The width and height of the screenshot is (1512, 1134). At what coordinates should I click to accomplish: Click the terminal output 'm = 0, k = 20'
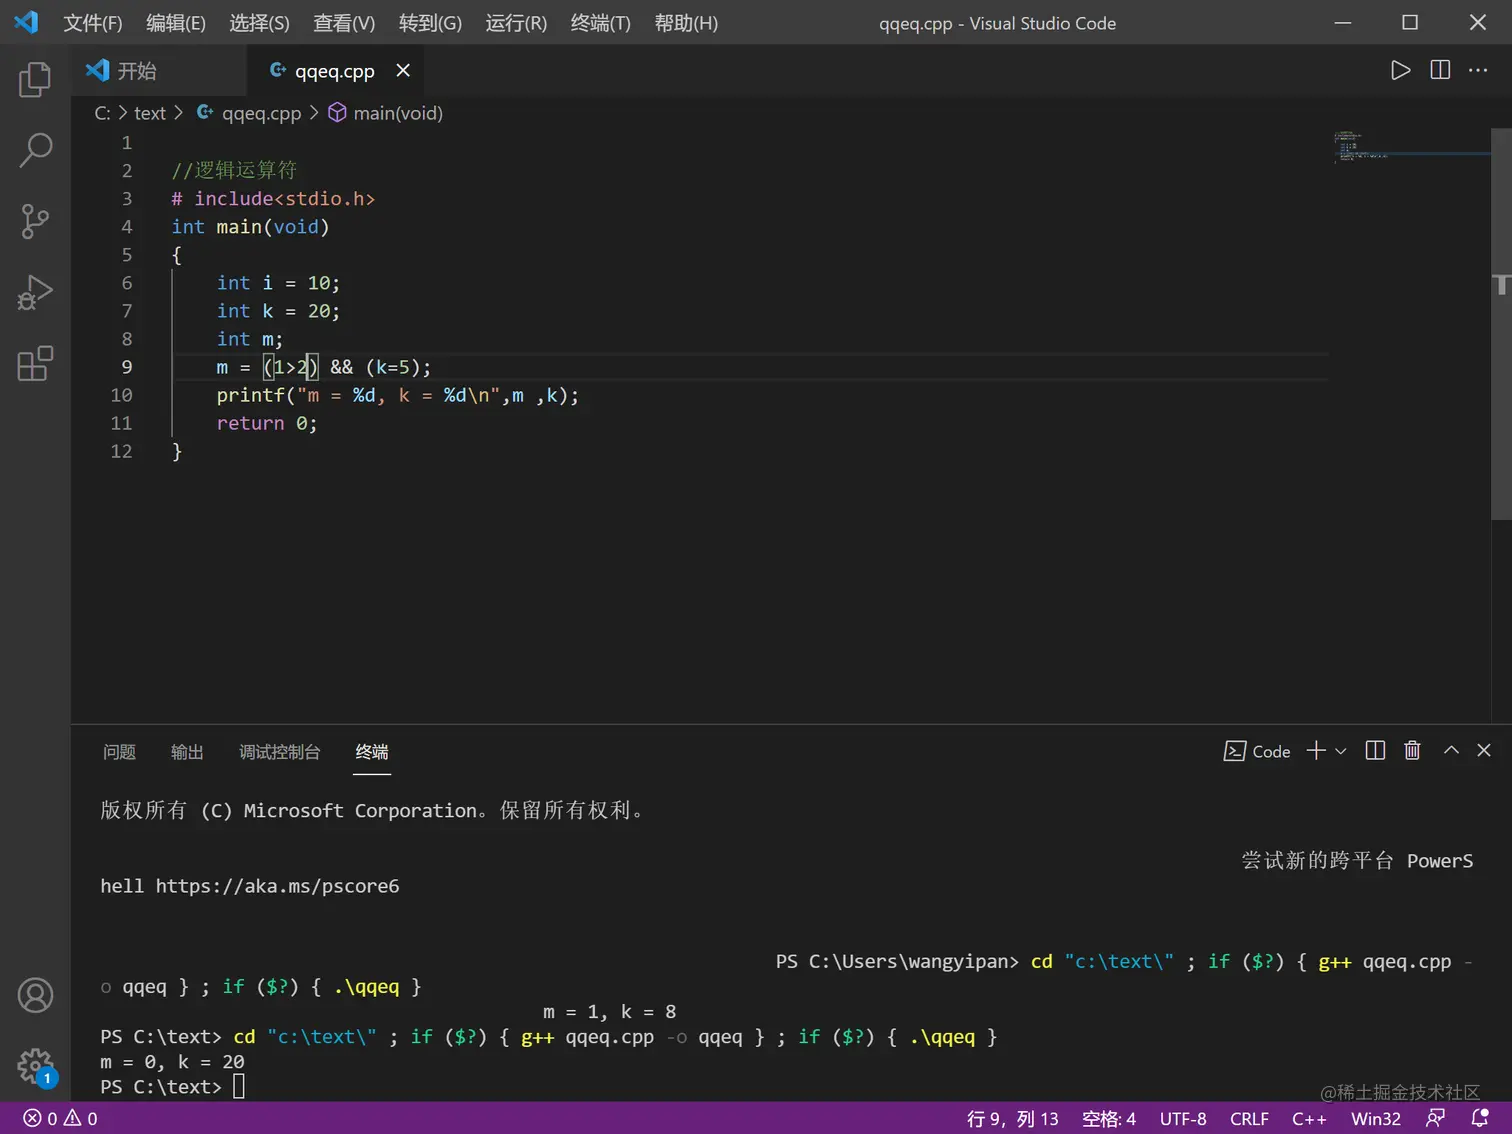pyautogui.click(x=172, y=1061)
